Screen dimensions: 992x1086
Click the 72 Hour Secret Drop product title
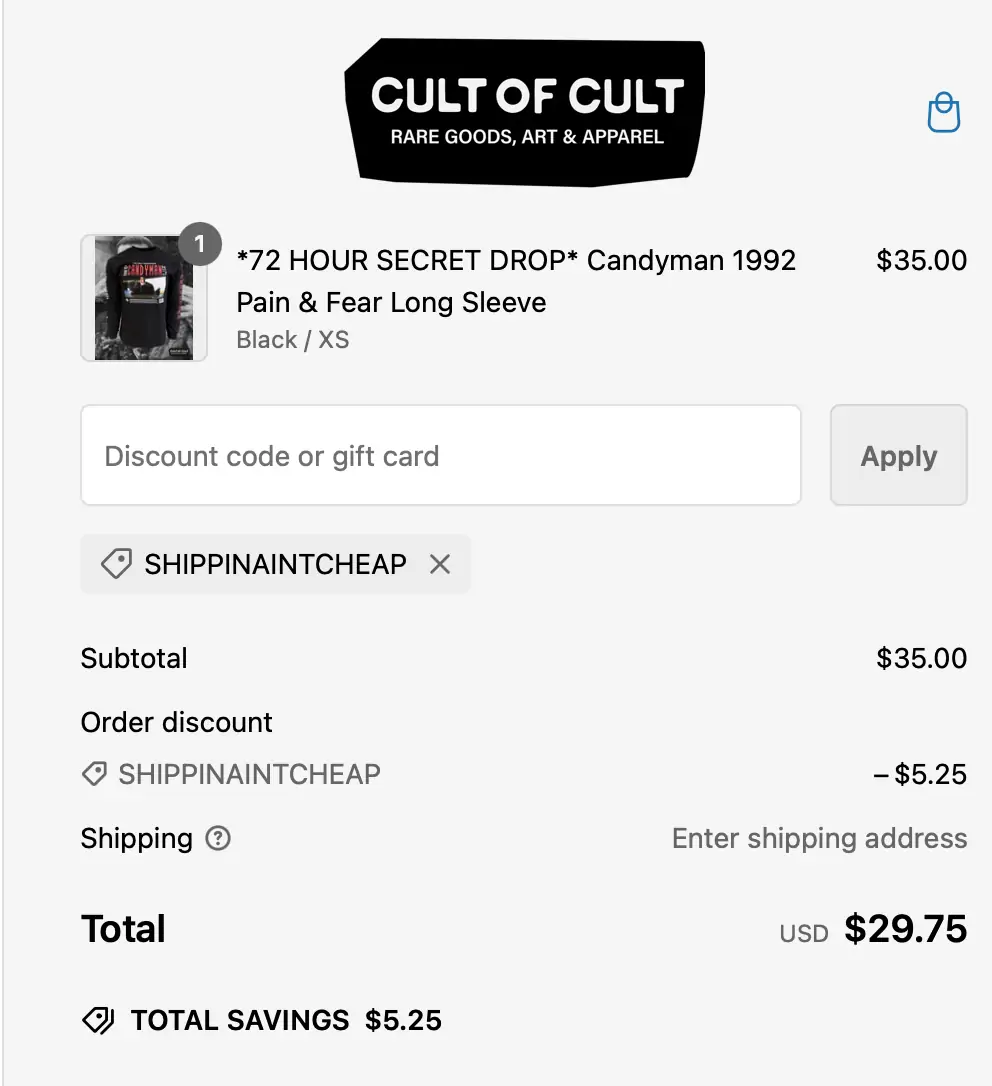(x=516, y=281)
